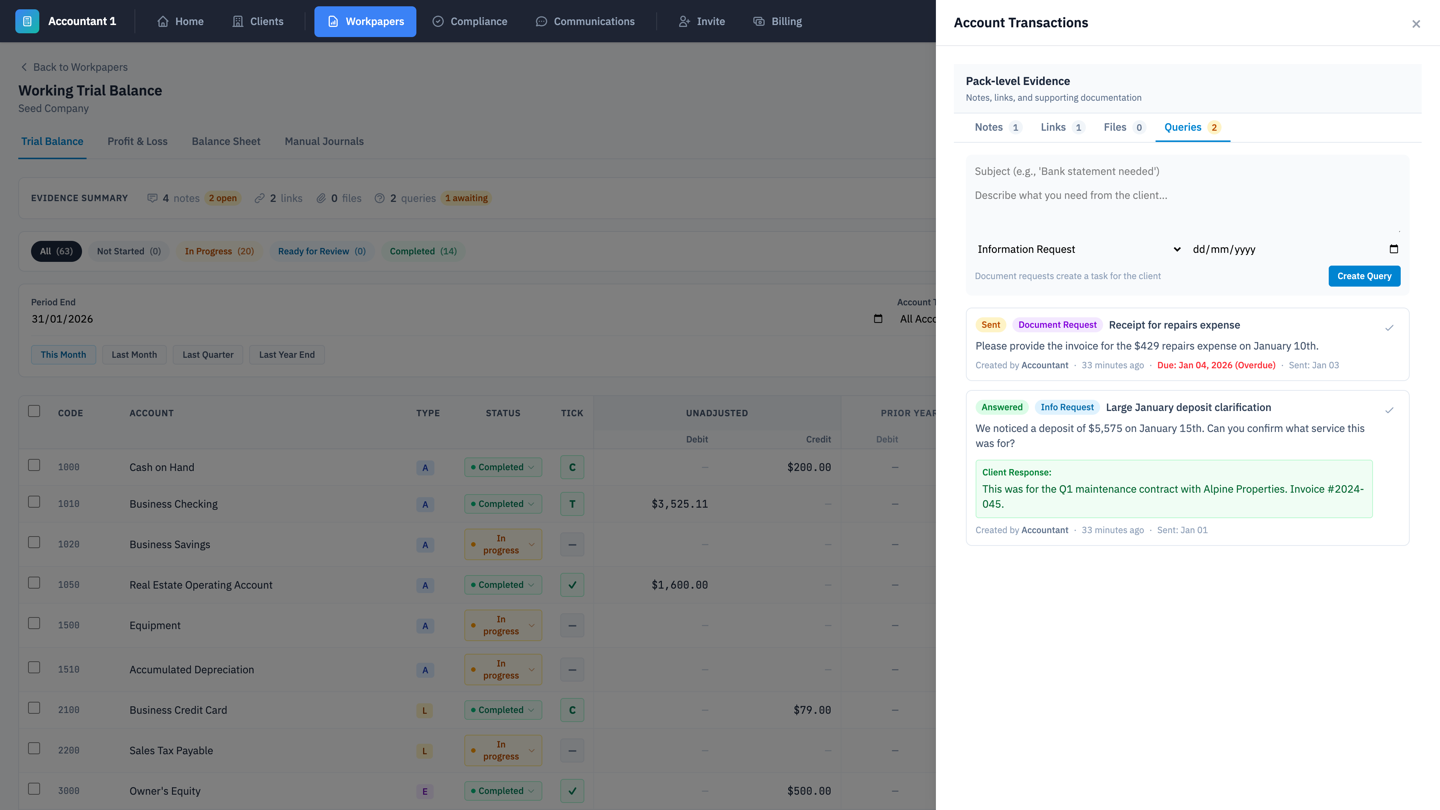Open the calendar picker for query due date
The height and width of the screenshot is (810, 1440).
click(1393, 249)
